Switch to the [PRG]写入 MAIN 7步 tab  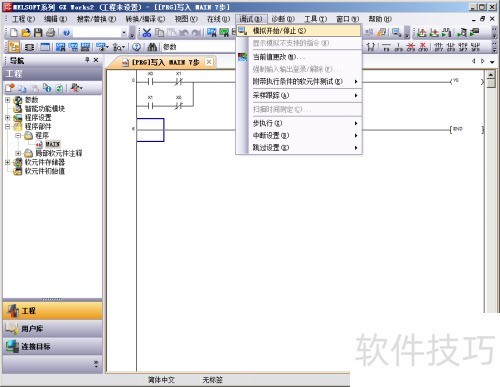161,62
